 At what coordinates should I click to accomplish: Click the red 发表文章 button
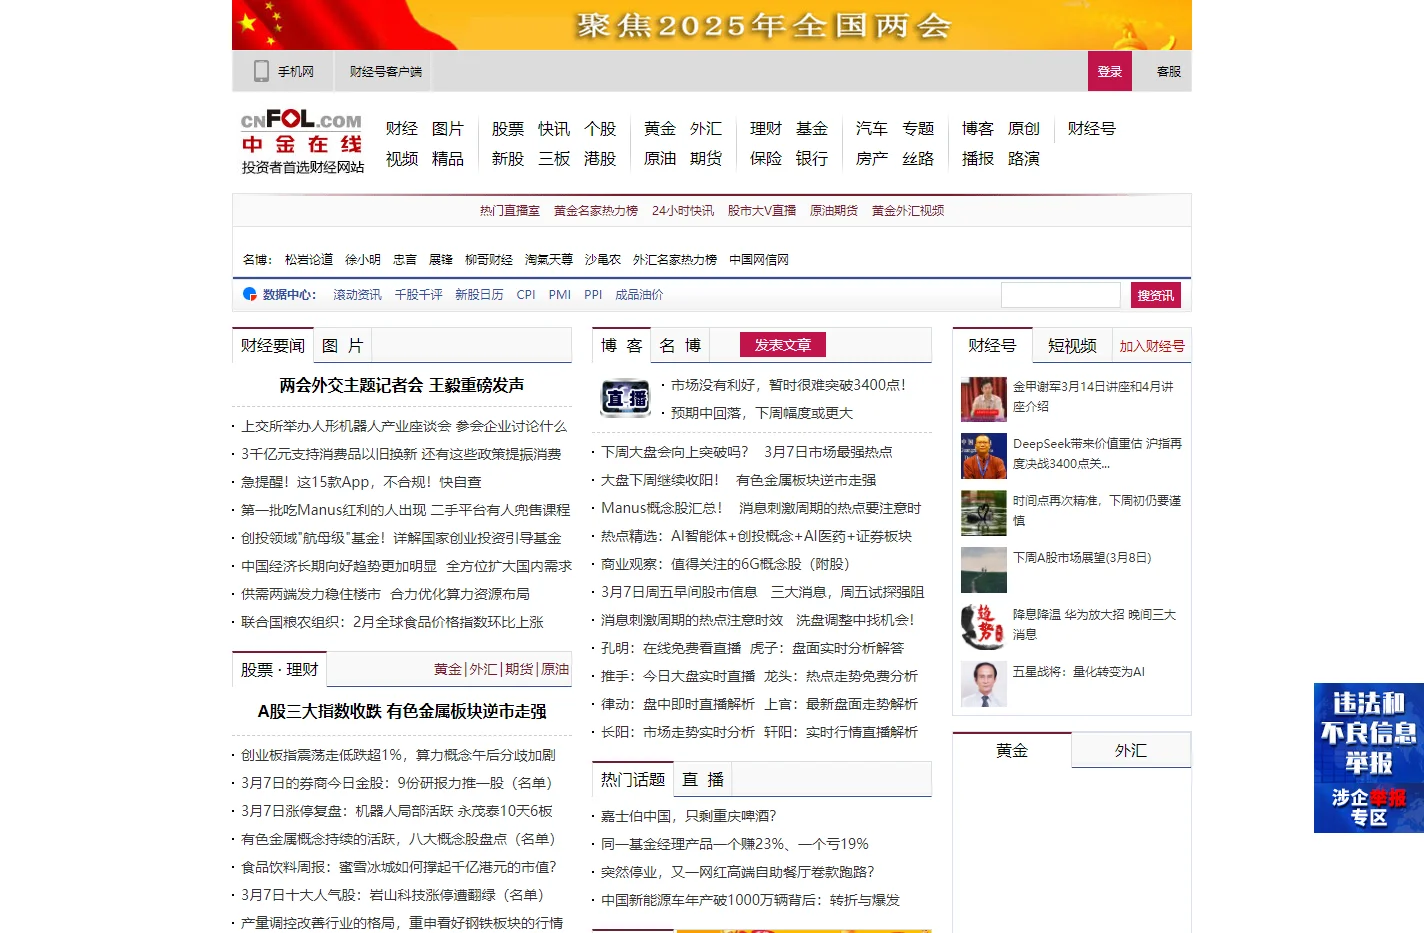(x=783, y=345)
